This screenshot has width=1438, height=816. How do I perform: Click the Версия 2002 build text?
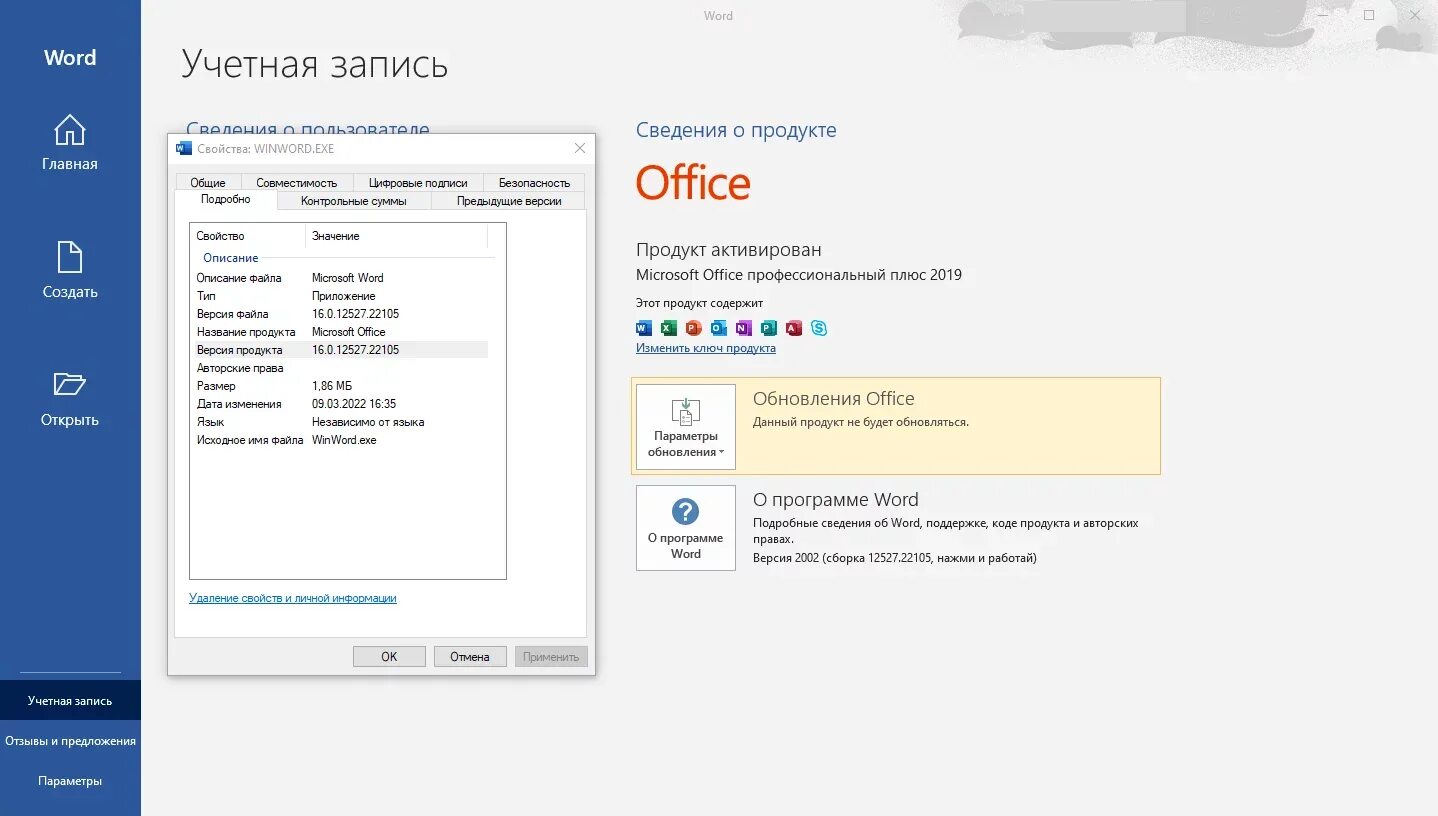pyautogui.click(x=894, y=558)
